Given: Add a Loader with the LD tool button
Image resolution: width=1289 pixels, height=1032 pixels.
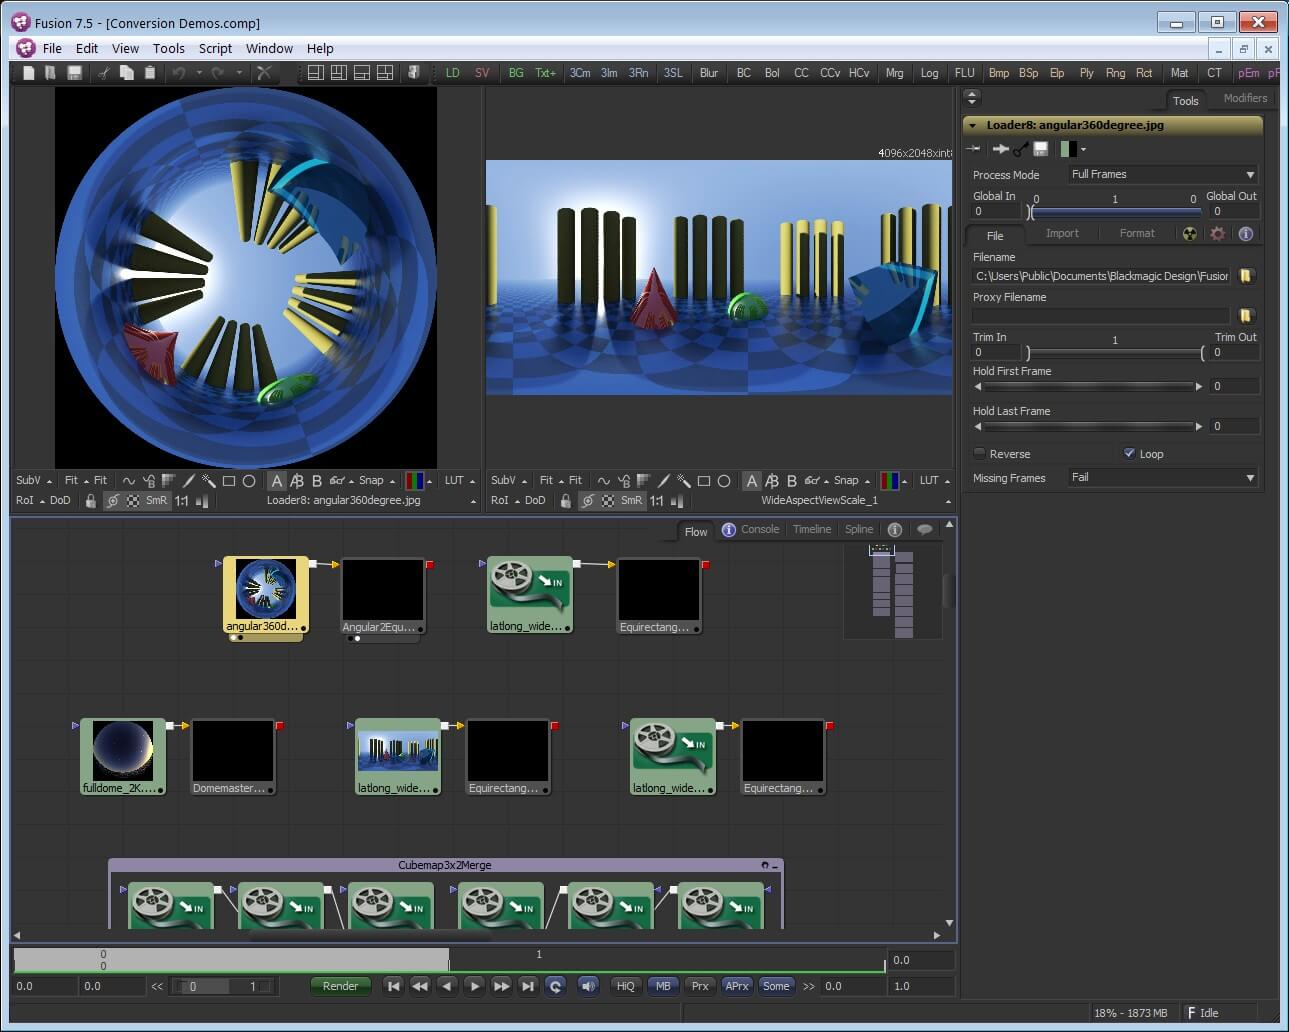Looking at the screenshot, I should coord(453,73).
